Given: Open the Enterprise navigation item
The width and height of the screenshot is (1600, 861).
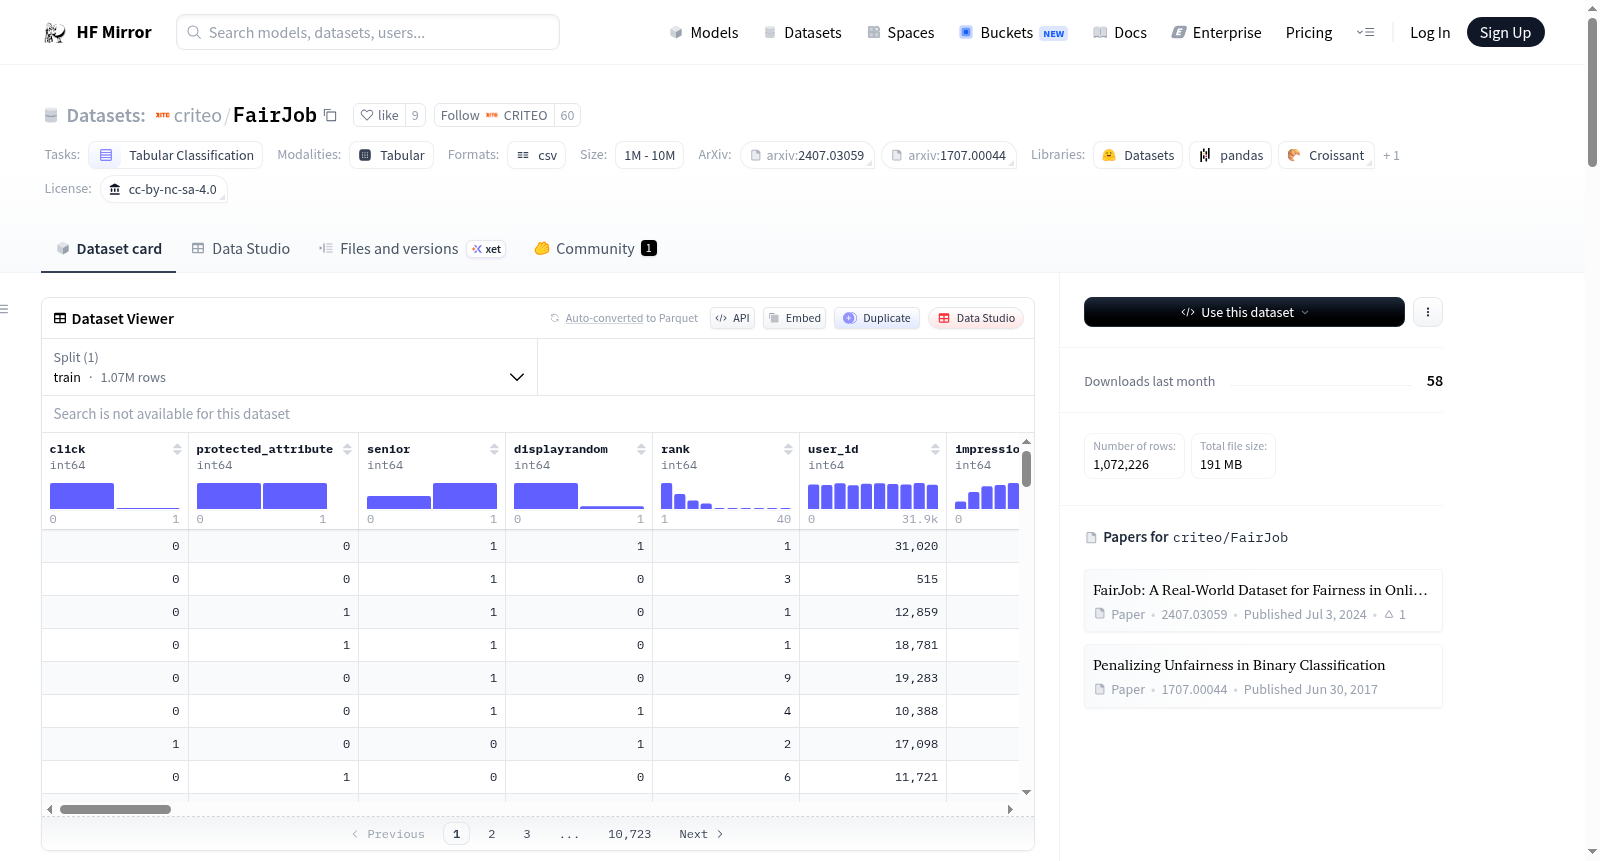Looking at the screenshot, I should click(1216, 32).
